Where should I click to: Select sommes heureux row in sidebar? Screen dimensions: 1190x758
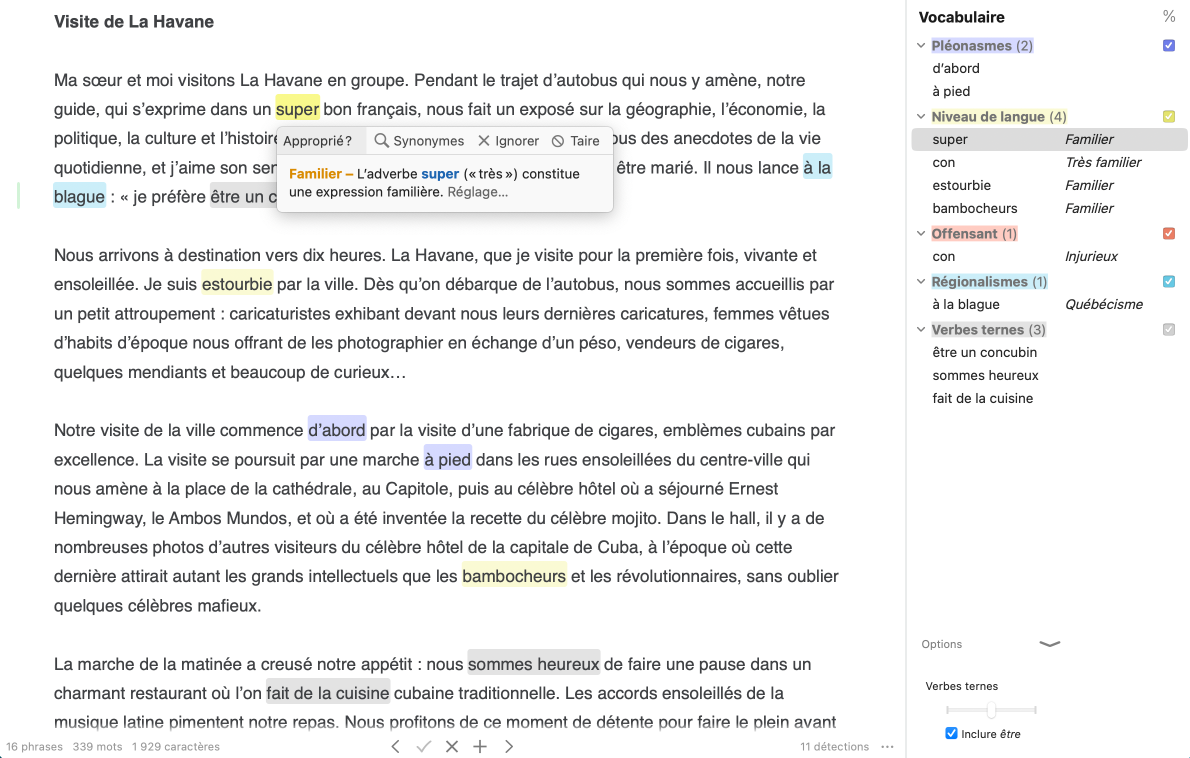pos(1050,376)
